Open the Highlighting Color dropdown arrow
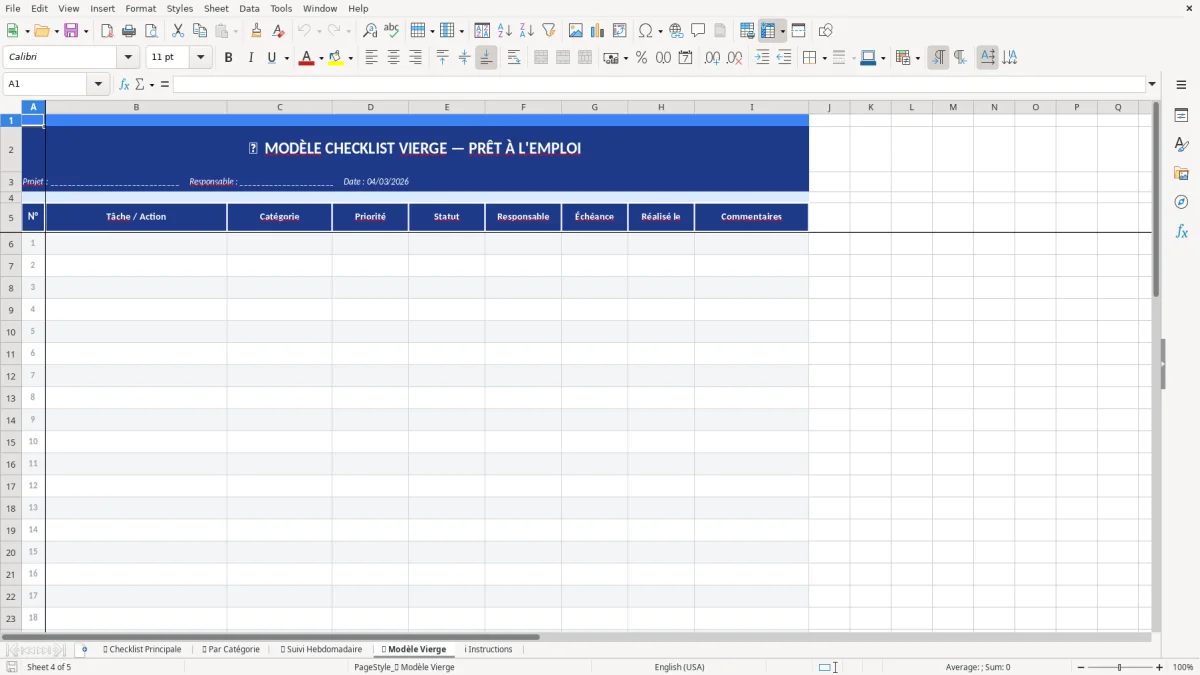The height and width of the screenshot is (675, 1200). click(x=351, y=58)
